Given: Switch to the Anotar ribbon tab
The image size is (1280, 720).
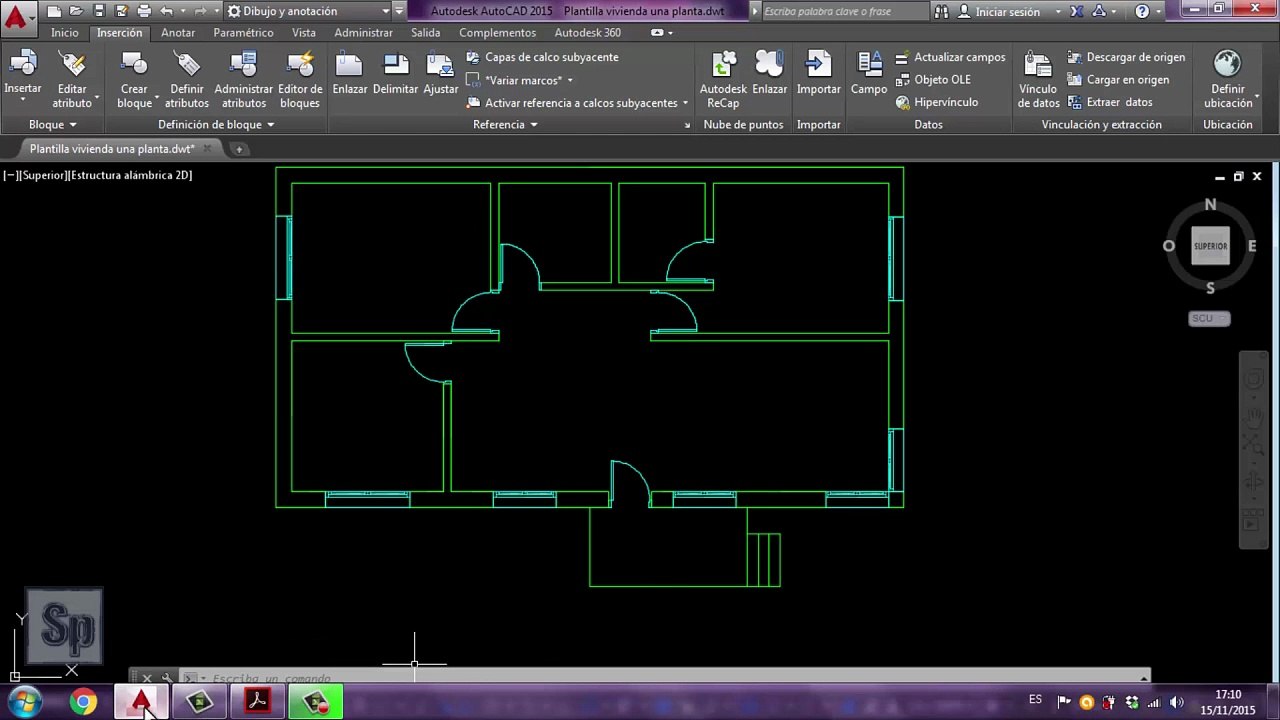Looking at the screenshot, I should click(x=178, y=33).
